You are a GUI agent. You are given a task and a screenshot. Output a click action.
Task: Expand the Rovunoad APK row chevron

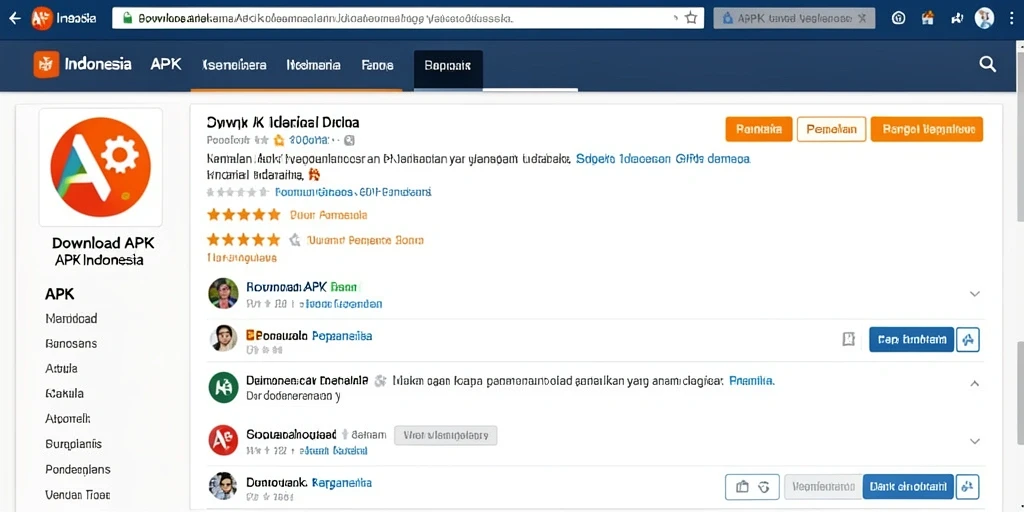tap(974, 294)
